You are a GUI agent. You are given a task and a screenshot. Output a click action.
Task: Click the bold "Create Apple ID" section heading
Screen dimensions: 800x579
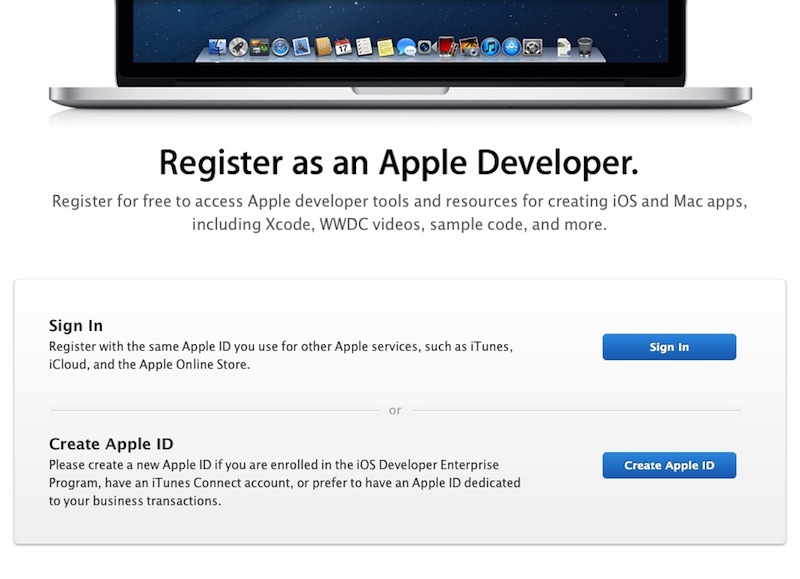111,444
